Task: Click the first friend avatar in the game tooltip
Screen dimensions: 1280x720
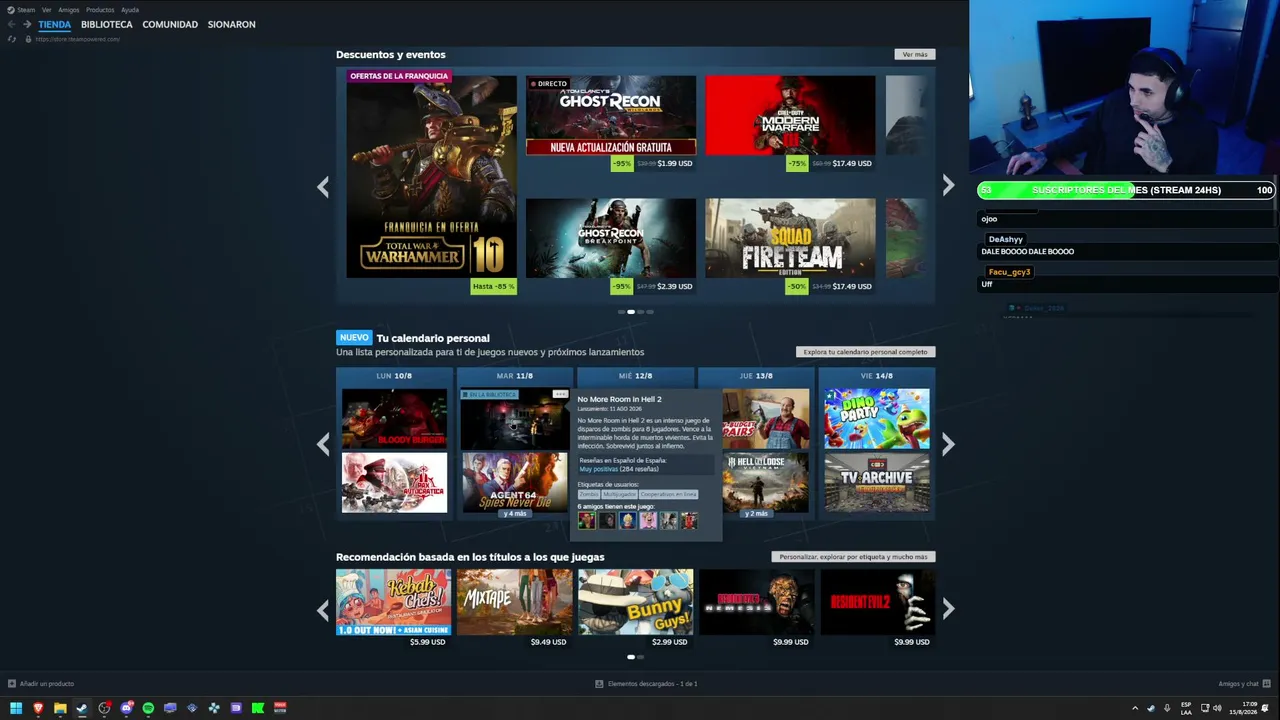Action: pos(587,520)
